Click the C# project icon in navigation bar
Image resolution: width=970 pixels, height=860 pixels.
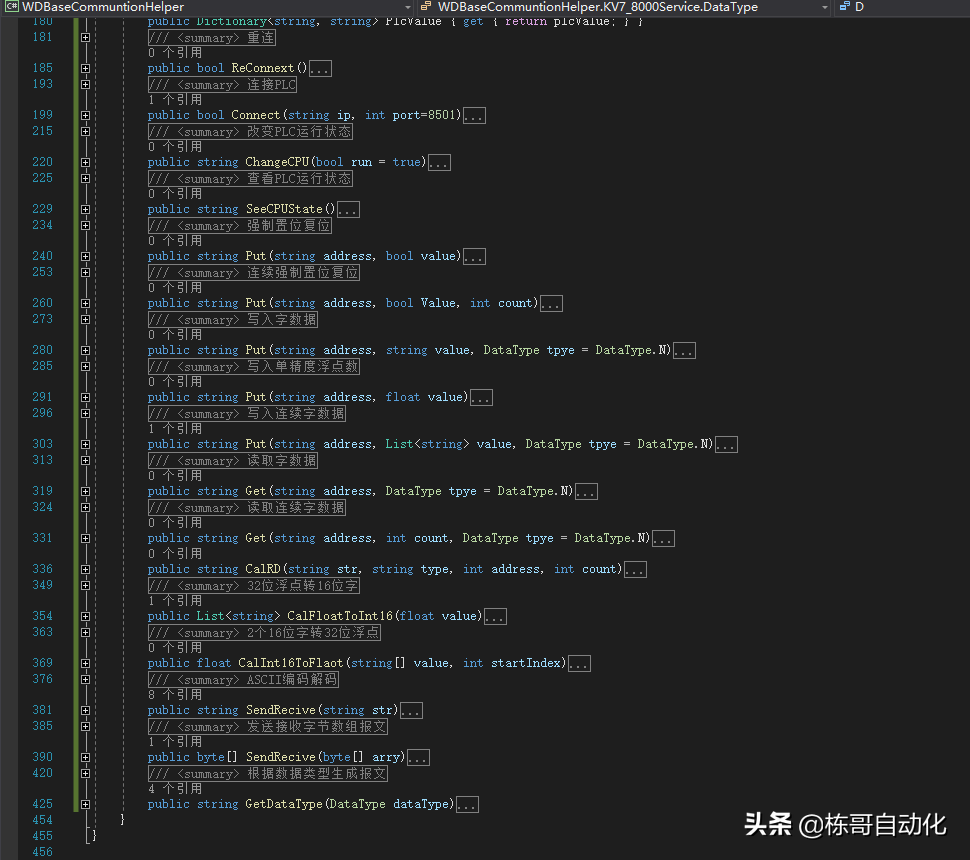pos(12,7)
